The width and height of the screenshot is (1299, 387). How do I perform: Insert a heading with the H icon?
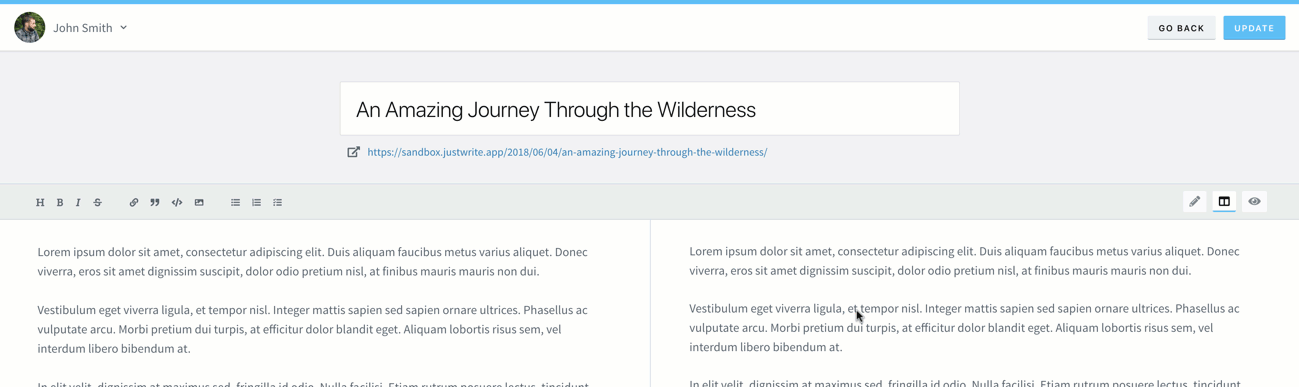pyautogui.click(x=40, y=202)
